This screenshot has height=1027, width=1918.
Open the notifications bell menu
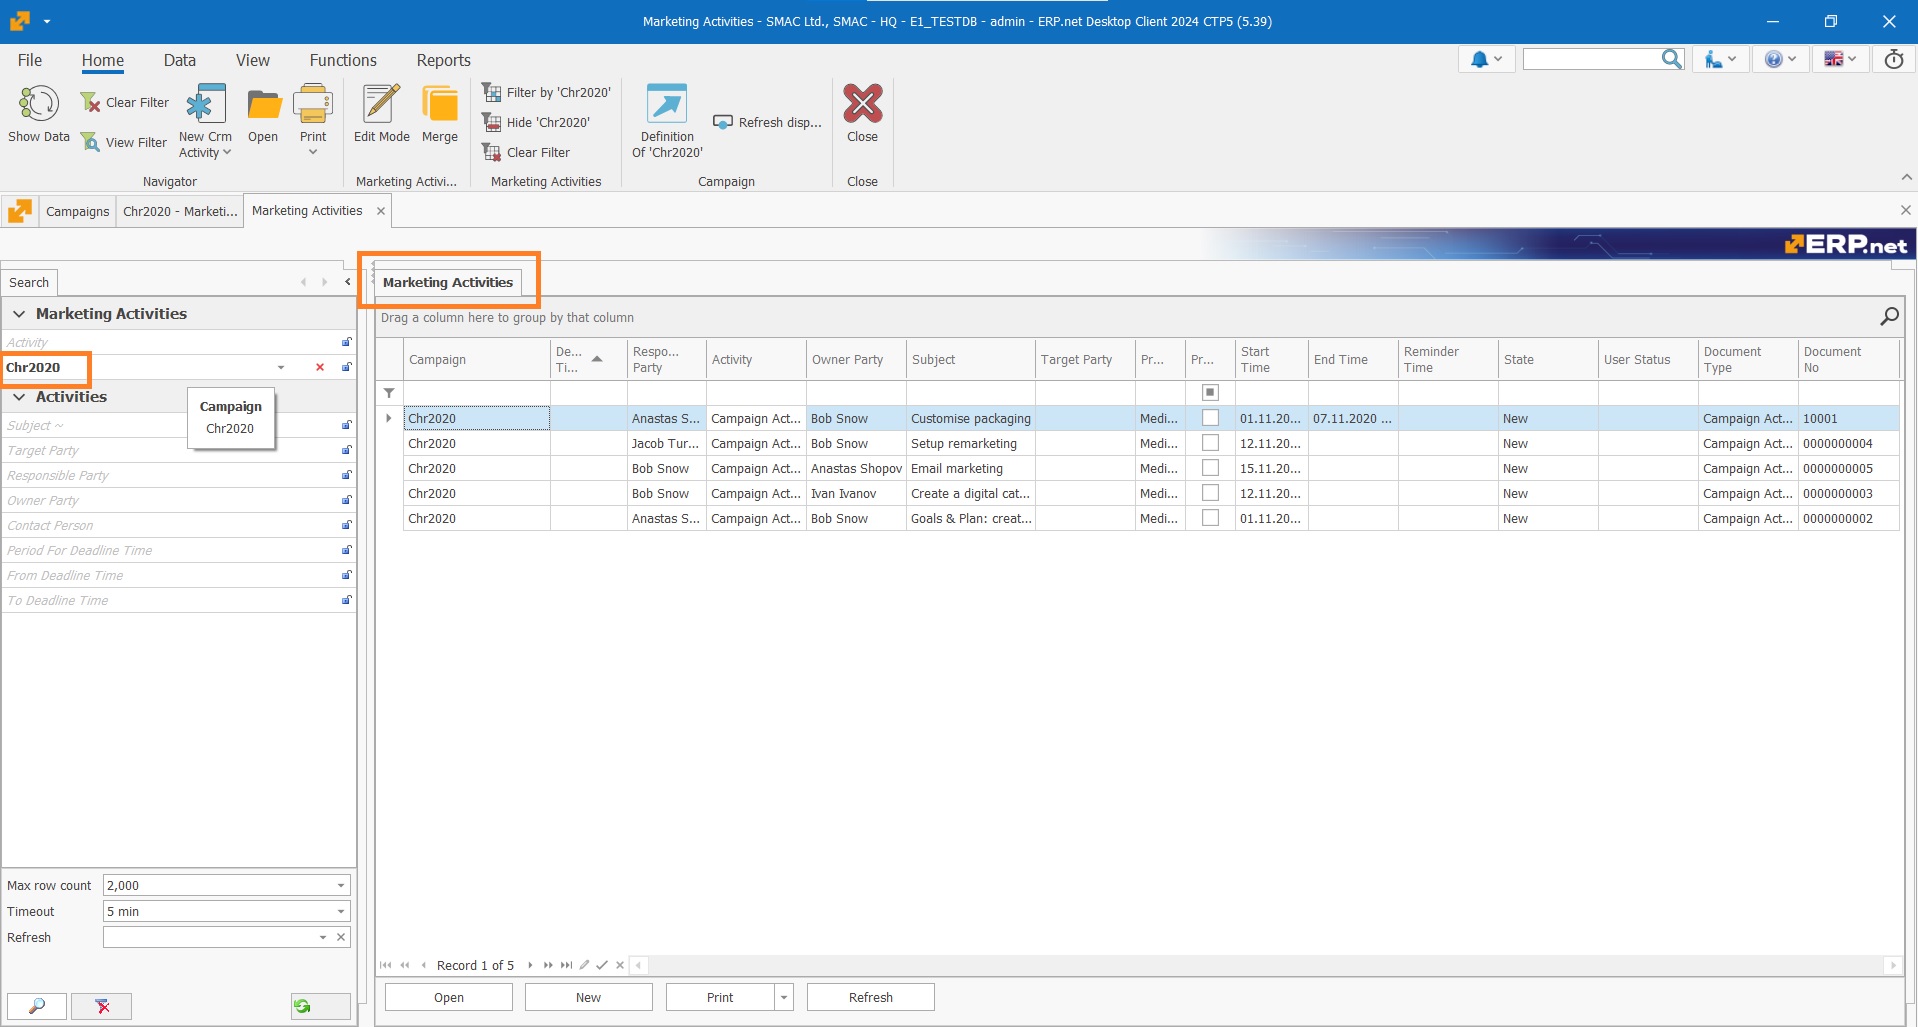pyautogui.click(x=1486, y=60)
